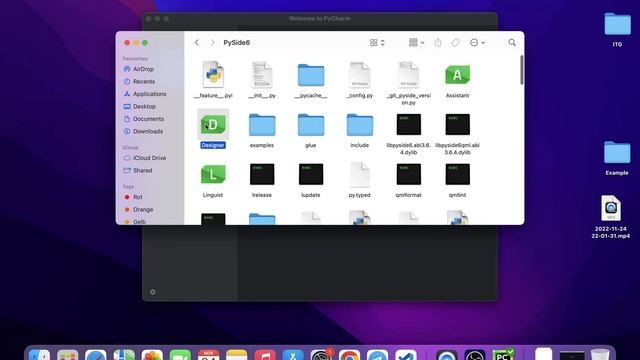Open Telegram from the dock
Viewport: 640px width, 360px height.
click(378, 355)
